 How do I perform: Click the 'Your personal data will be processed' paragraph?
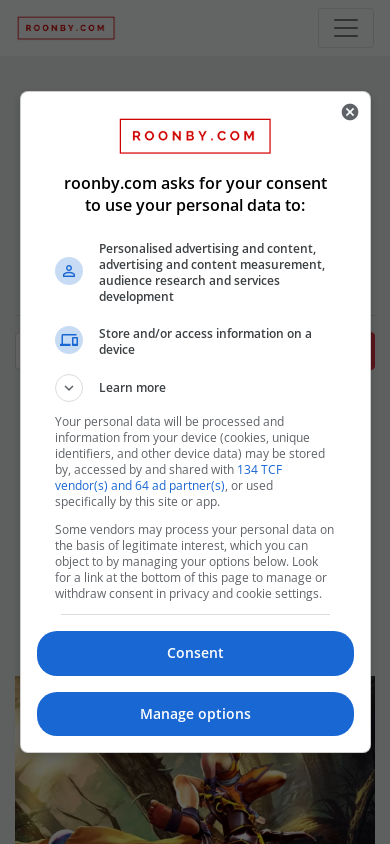(190, 461)
